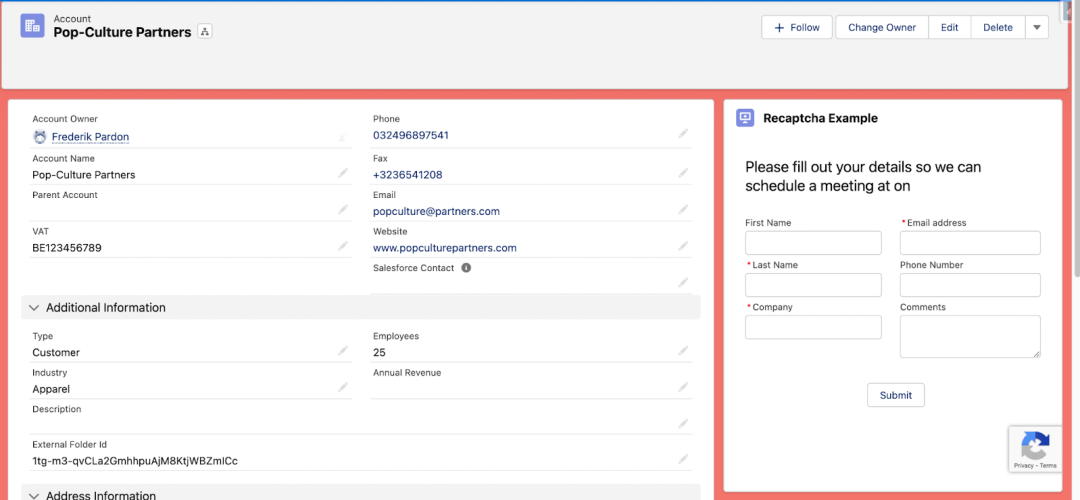Click into the Comments text area
The height and width of the screenshot is (500, 1080).
[x=970, y=337]
